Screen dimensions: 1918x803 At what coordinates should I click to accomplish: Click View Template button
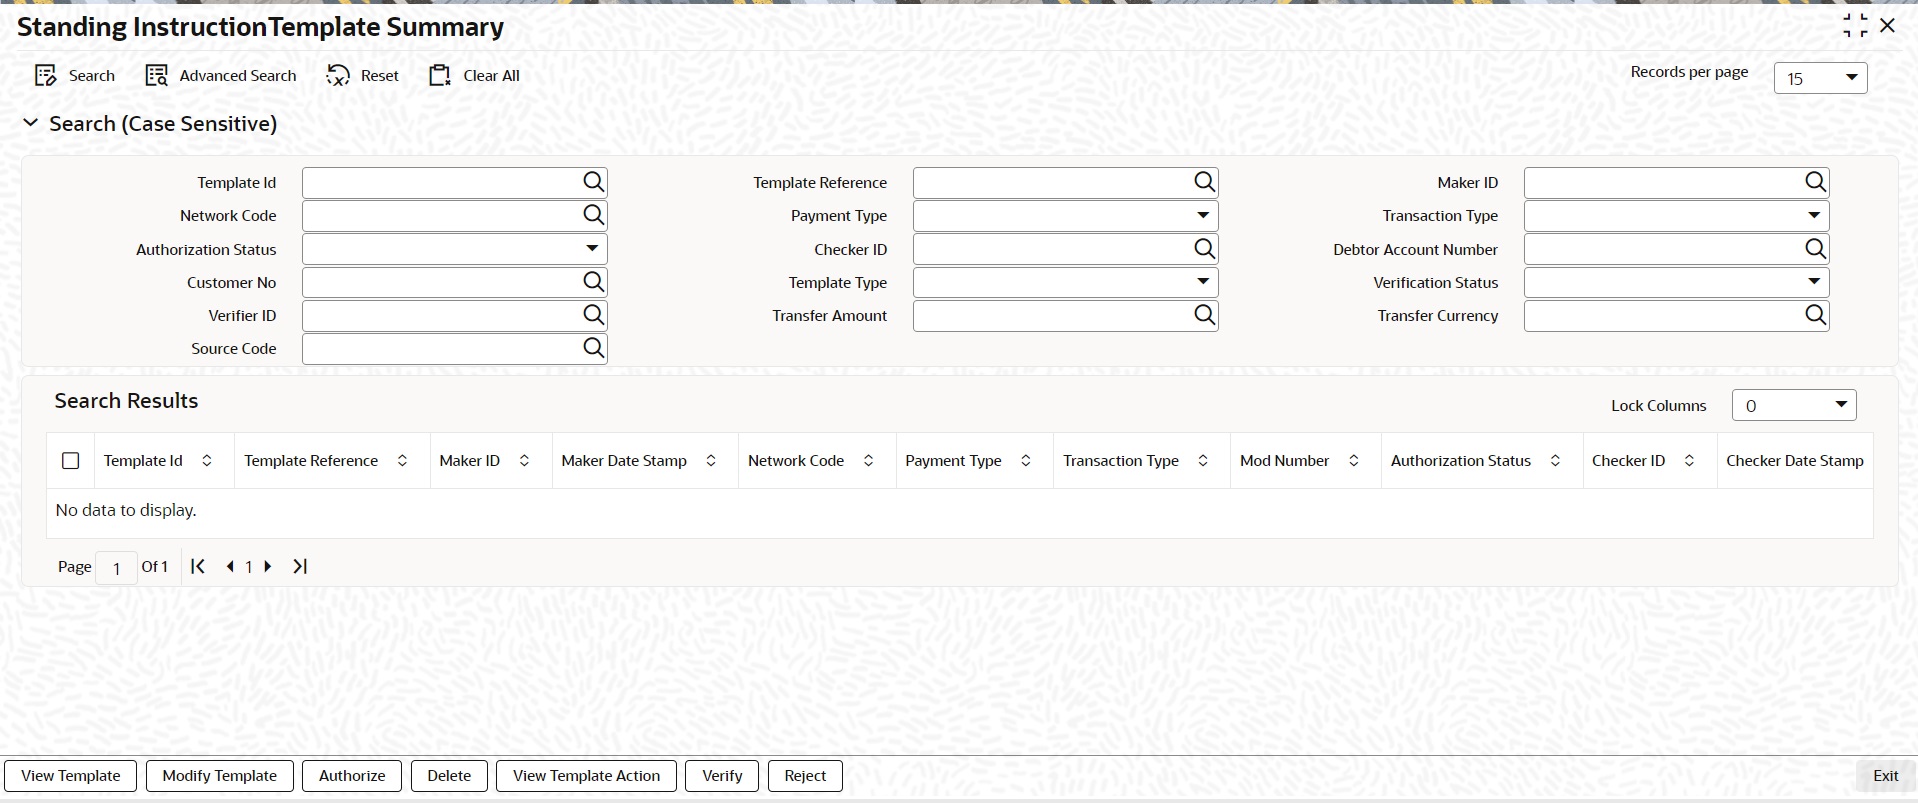[70, 776]
